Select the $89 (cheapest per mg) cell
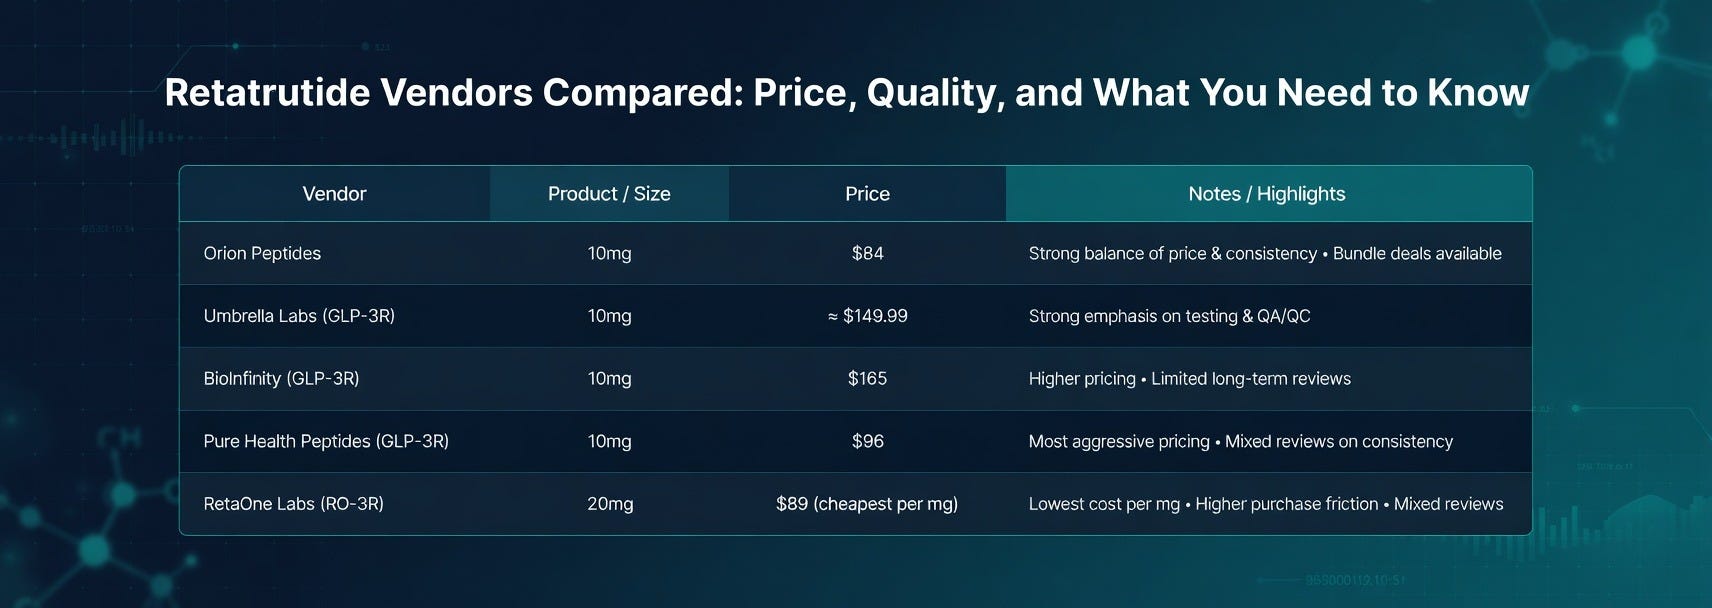This screenshot has width=1712, height=608. [x=867, y=504]
